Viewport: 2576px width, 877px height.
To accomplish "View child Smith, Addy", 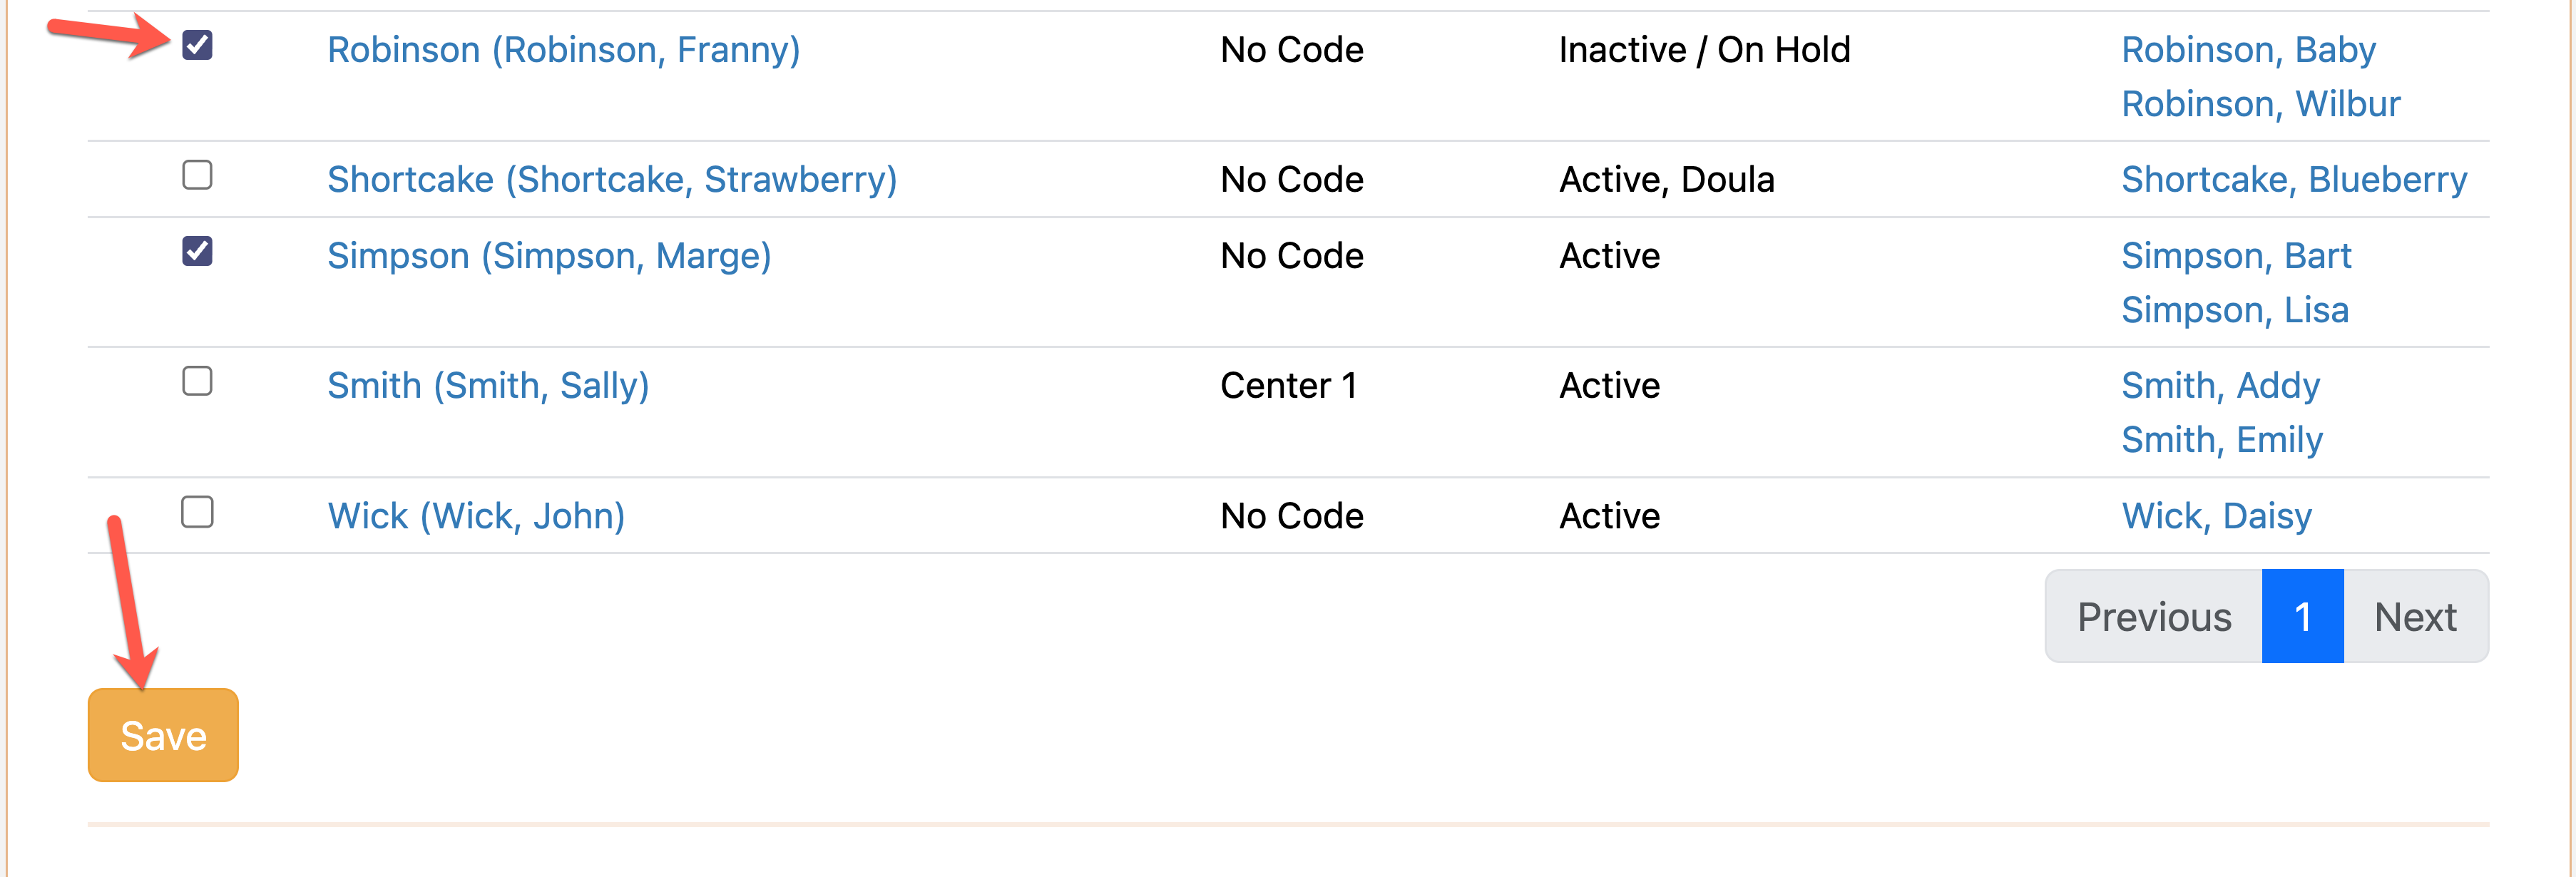I will click(x=2220, y=386).
